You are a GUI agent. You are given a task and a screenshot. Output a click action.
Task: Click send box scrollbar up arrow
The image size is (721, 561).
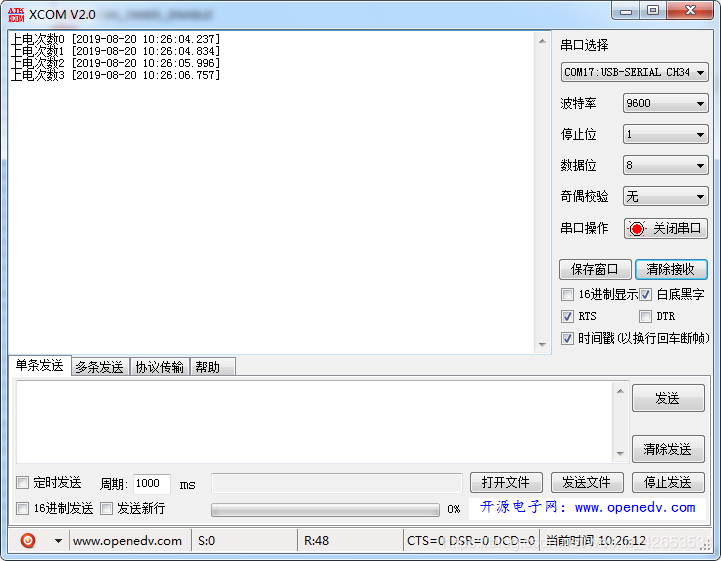[x=620, y=391]
